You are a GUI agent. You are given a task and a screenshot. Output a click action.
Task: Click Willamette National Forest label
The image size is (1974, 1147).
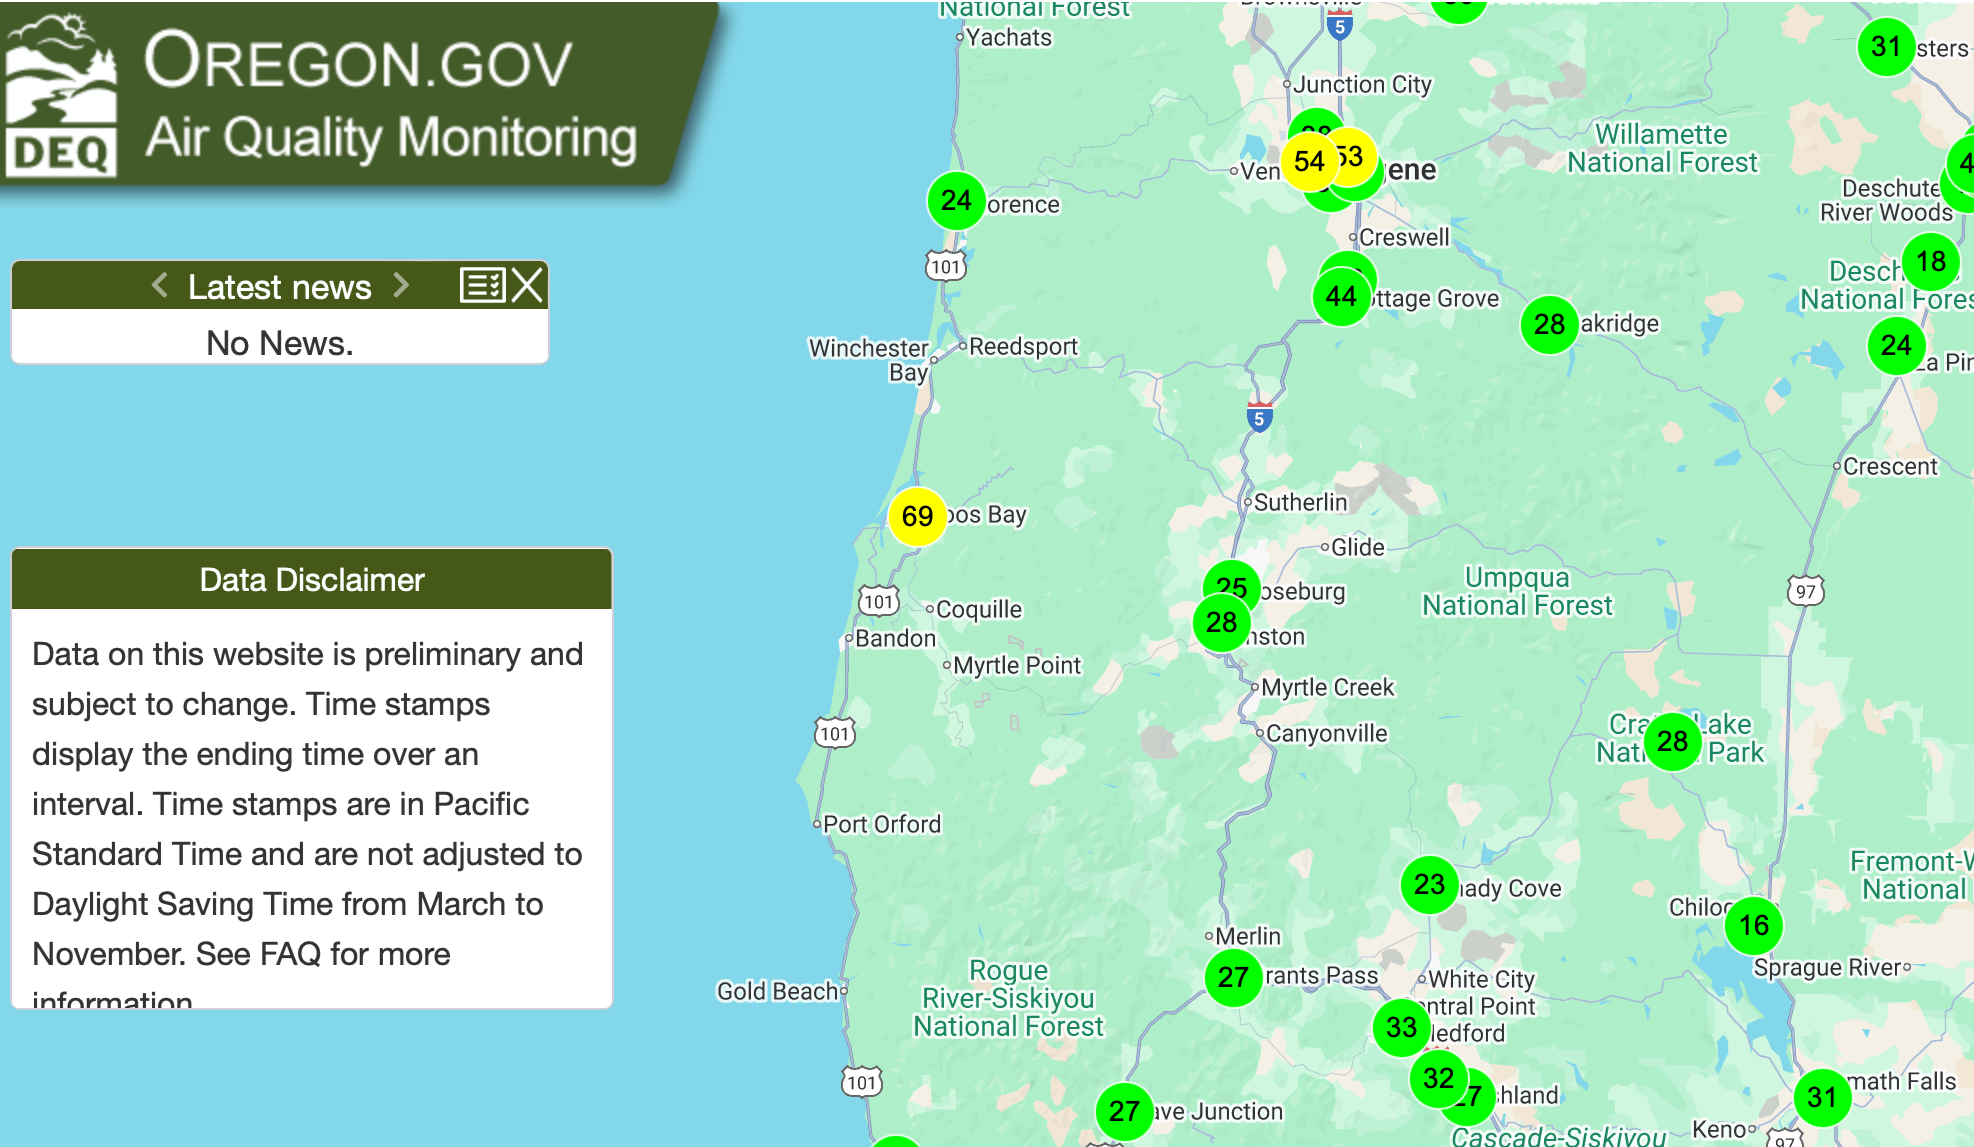click(1662, 148)
